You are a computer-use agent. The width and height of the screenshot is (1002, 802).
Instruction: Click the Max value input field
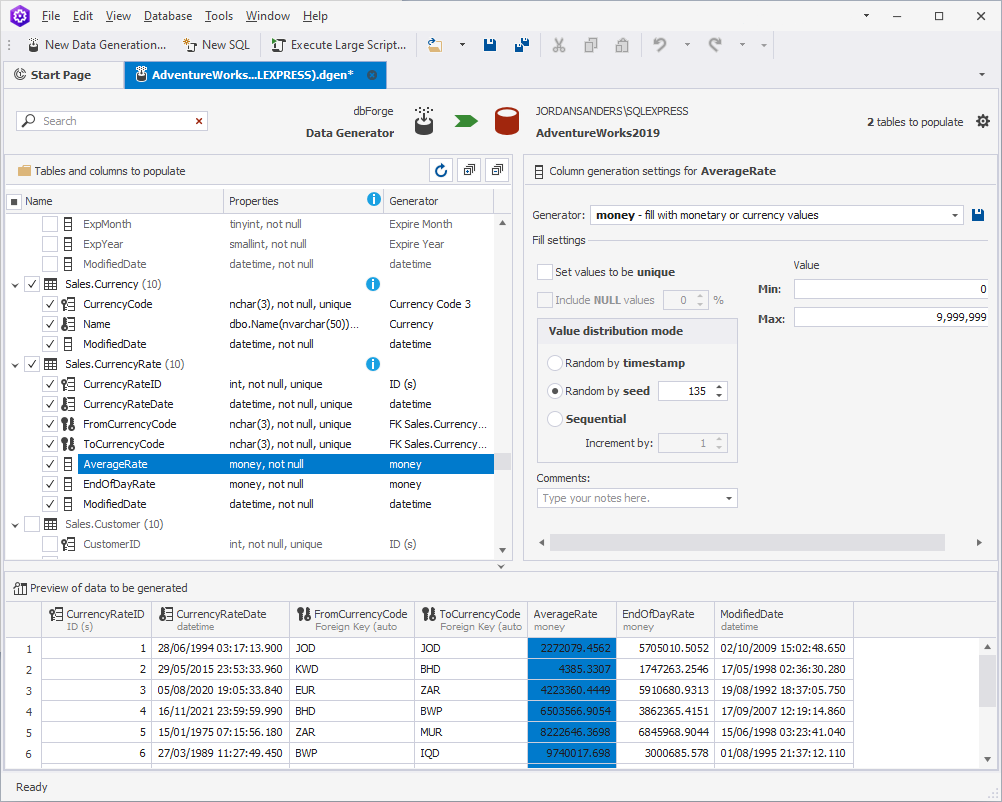(x=891, y=317)
